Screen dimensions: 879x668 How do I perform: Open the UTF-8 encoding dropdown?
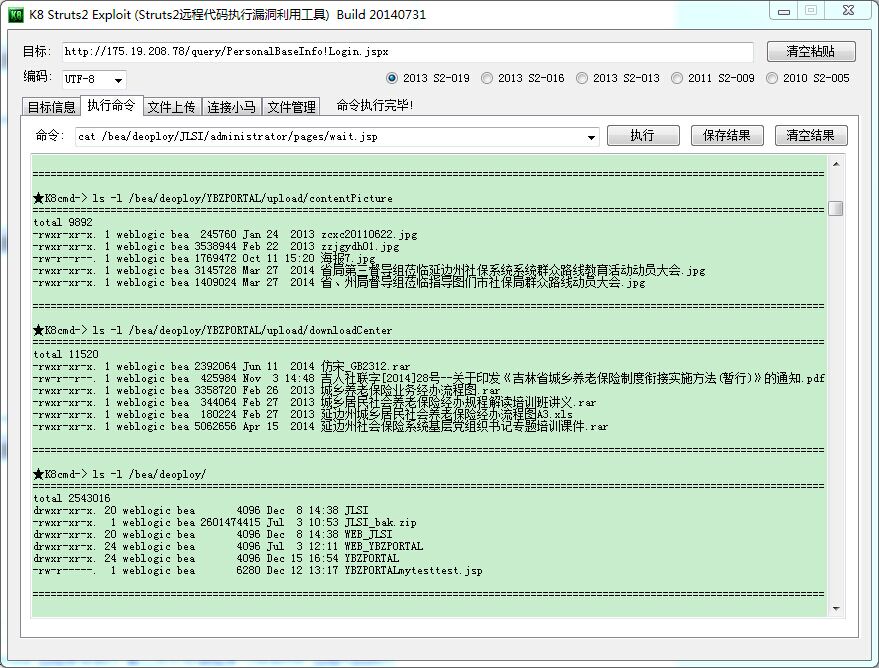(94, 80)
